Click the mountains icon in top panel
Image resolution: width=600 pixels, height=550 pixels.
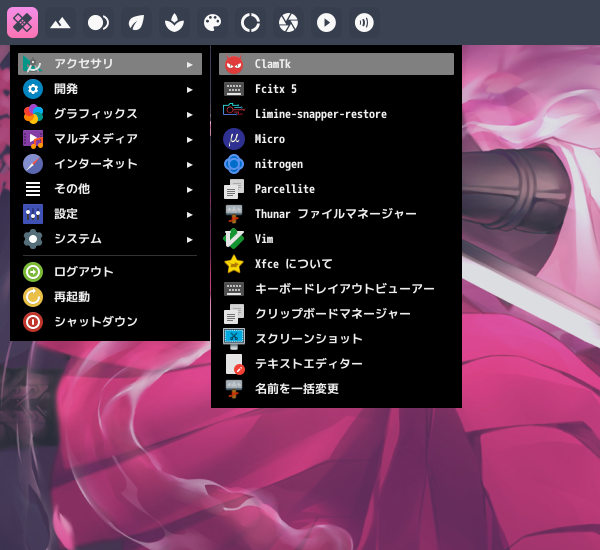pyautogui.click(x=60, y=21)
